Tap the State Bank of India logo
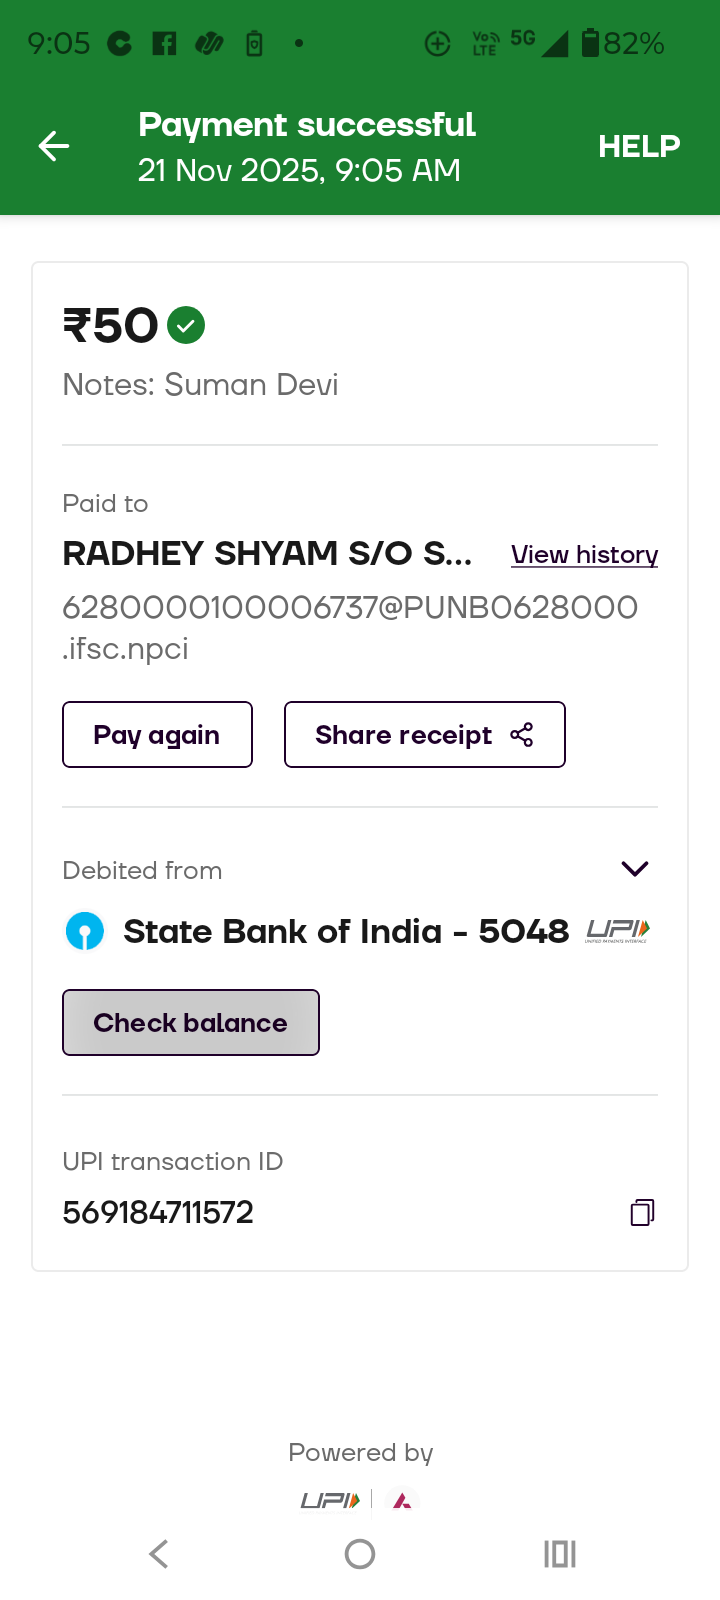This screenshot has width=720, height=1600. (x=85, y=931)
